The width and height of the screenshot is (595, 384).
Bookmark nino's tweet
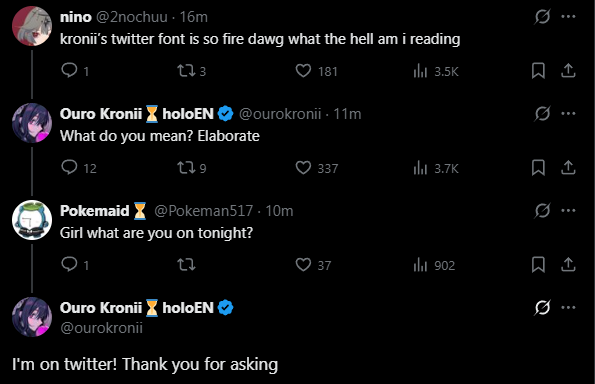point(538,71)
